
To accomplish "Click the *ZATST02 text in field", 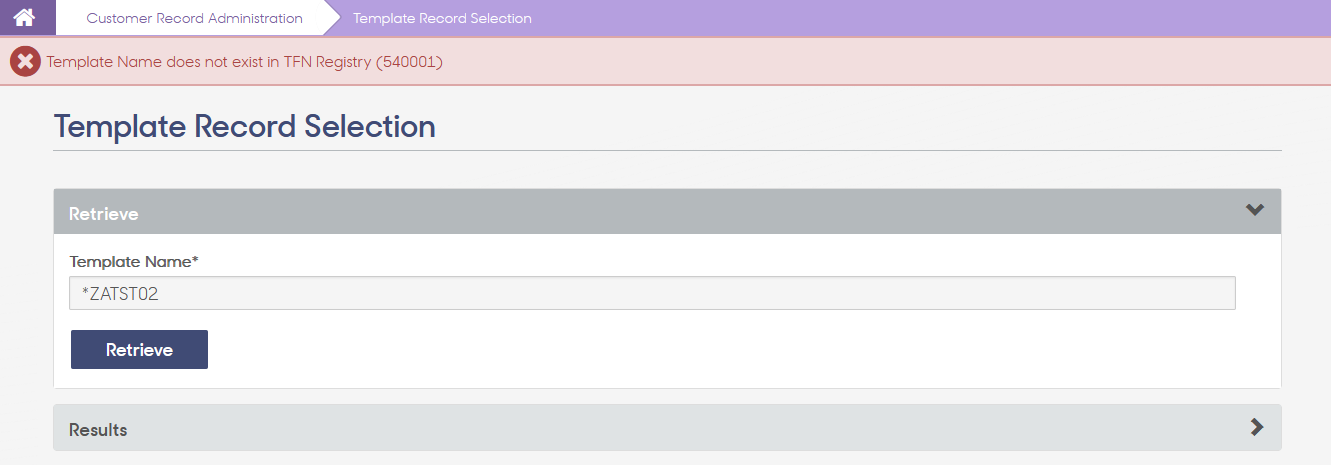I will (x=119, y=293).
